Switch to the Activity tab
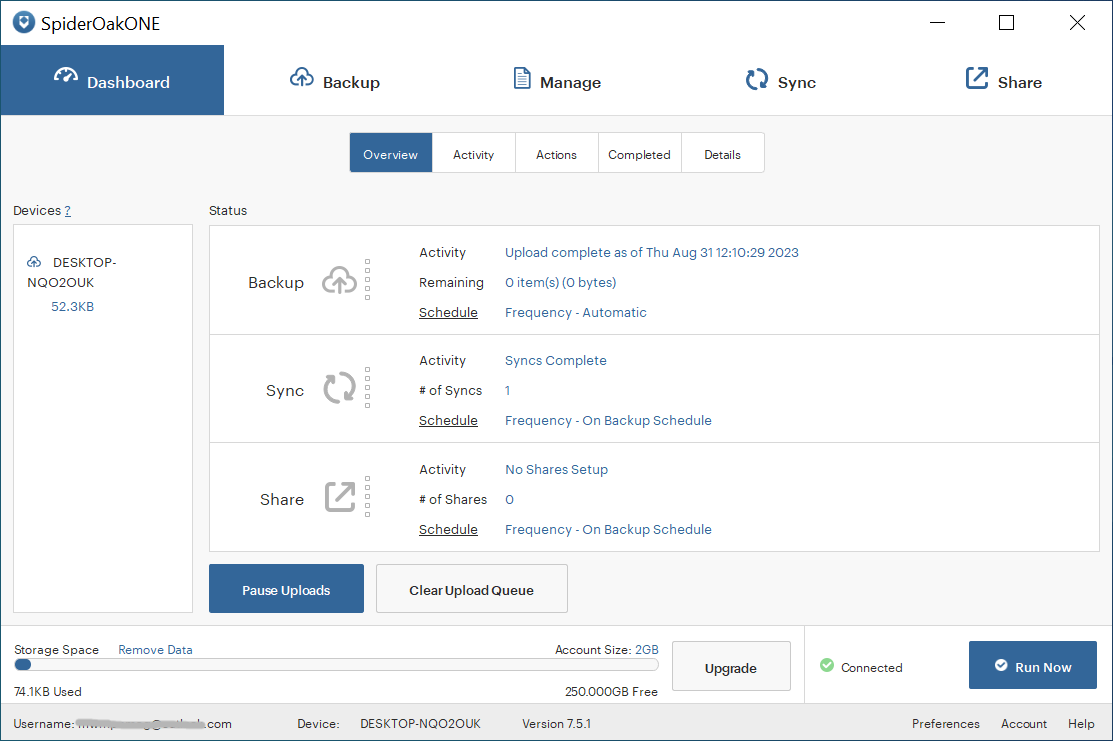1113x741 pixels. click(473, 153)
